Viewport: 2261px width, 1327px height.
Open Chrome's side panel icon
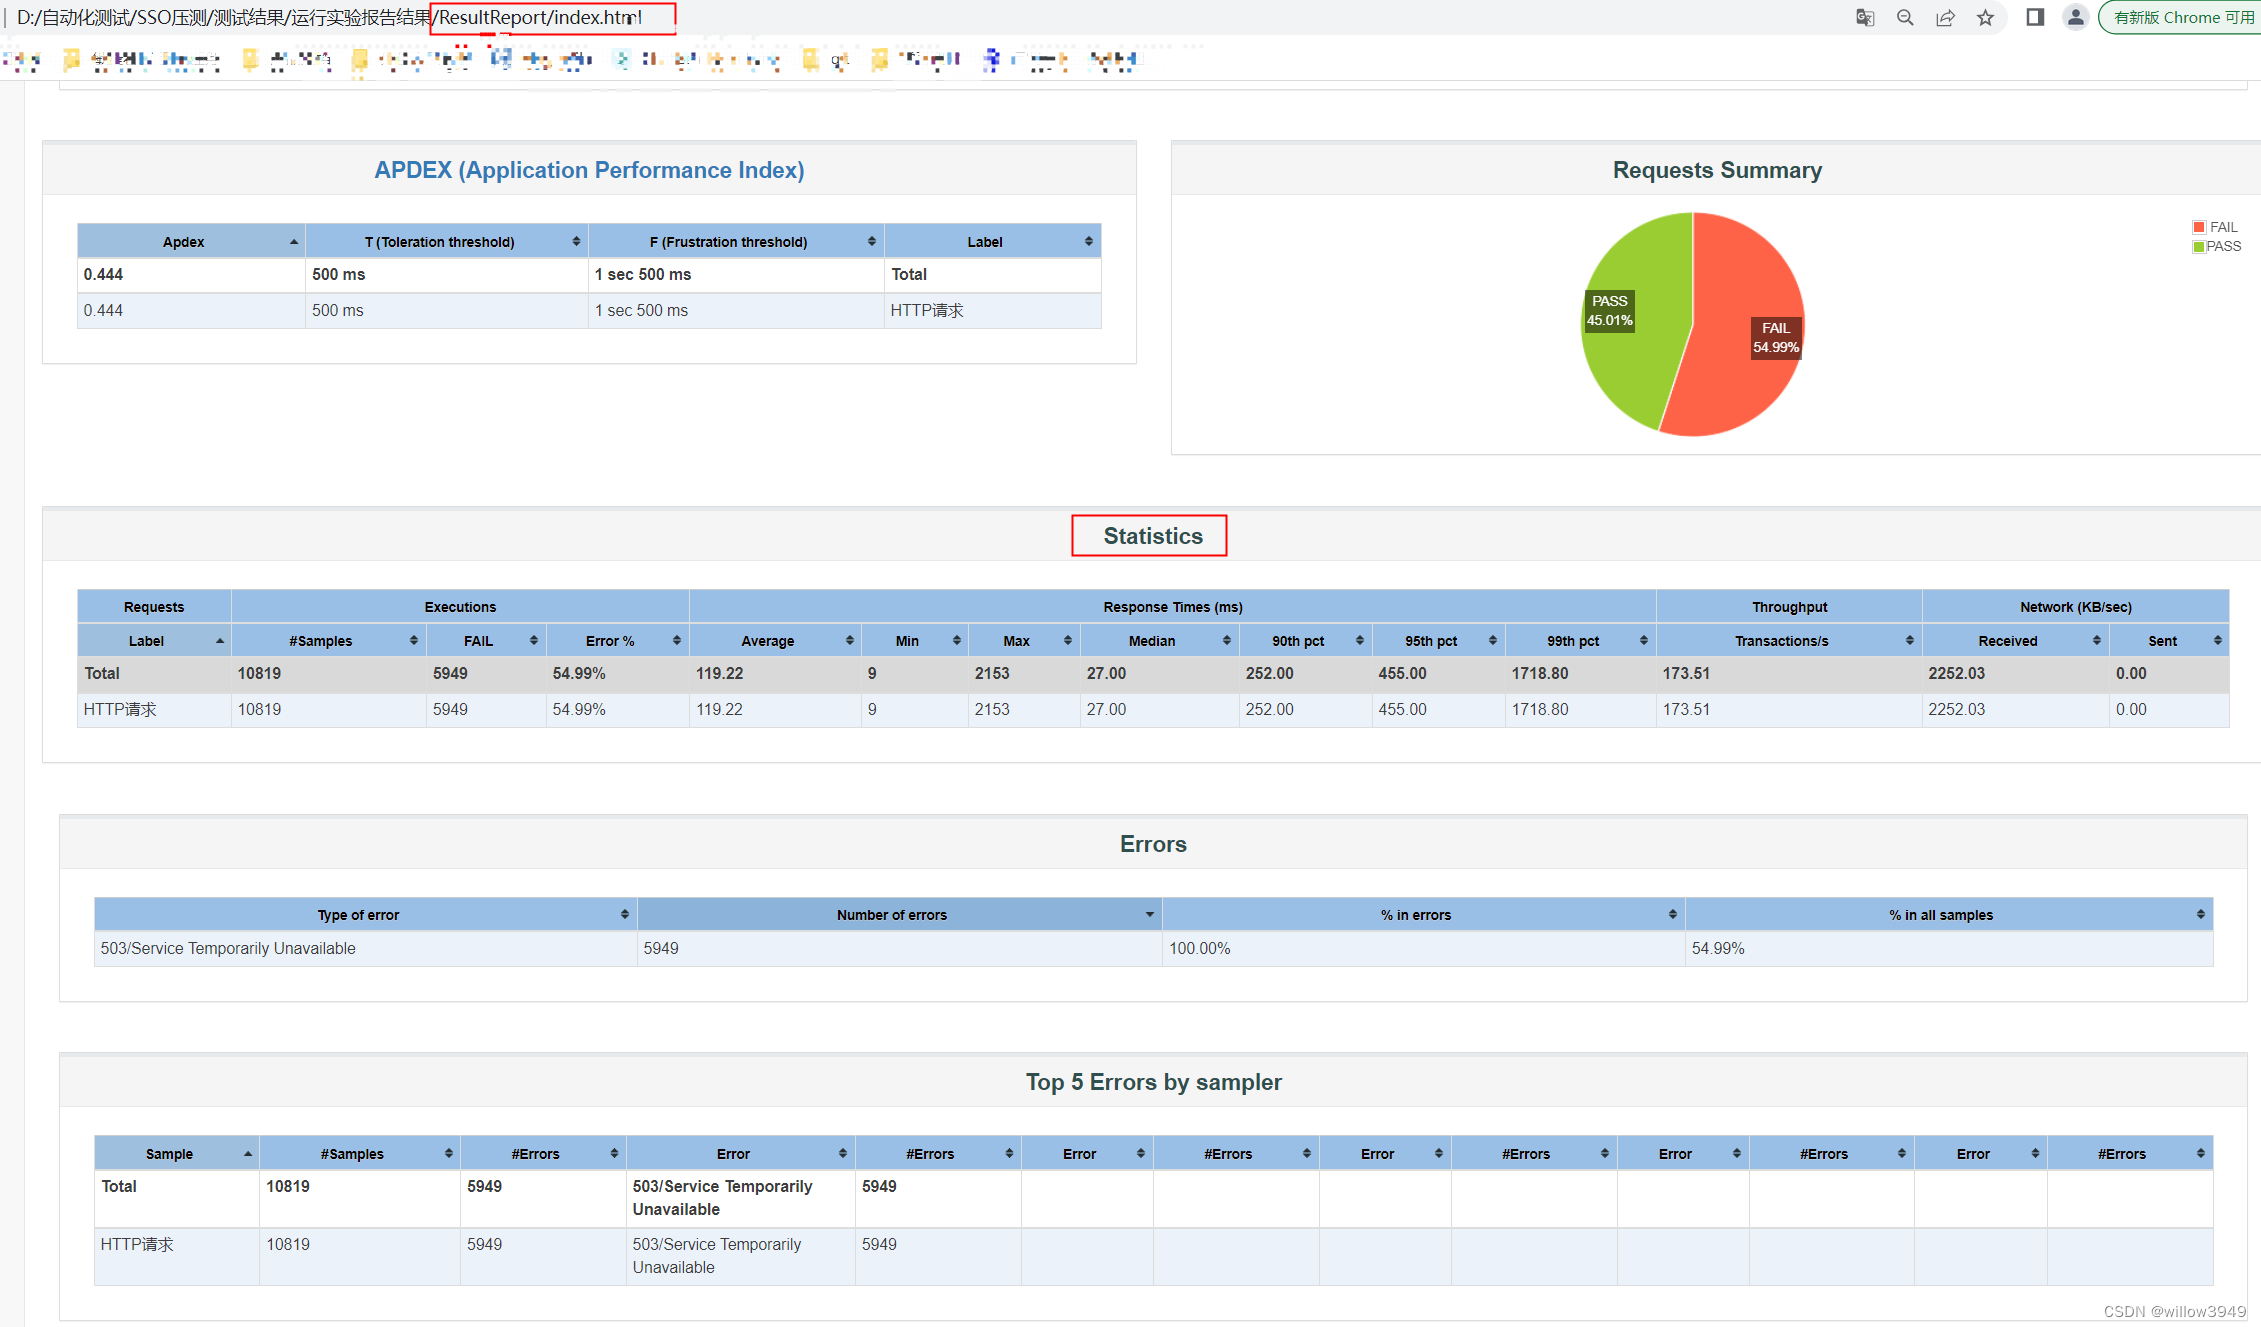(2034, 17)
